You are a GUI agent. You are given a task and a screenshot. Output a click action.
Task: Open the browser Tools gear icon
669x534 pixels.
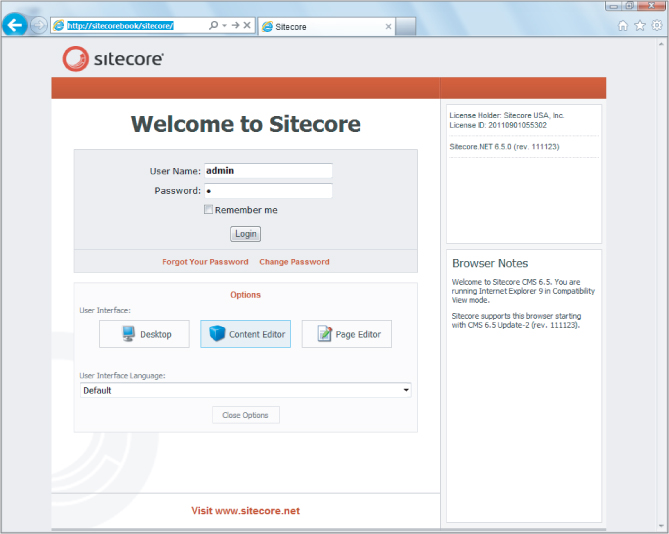tap(657, 26)
